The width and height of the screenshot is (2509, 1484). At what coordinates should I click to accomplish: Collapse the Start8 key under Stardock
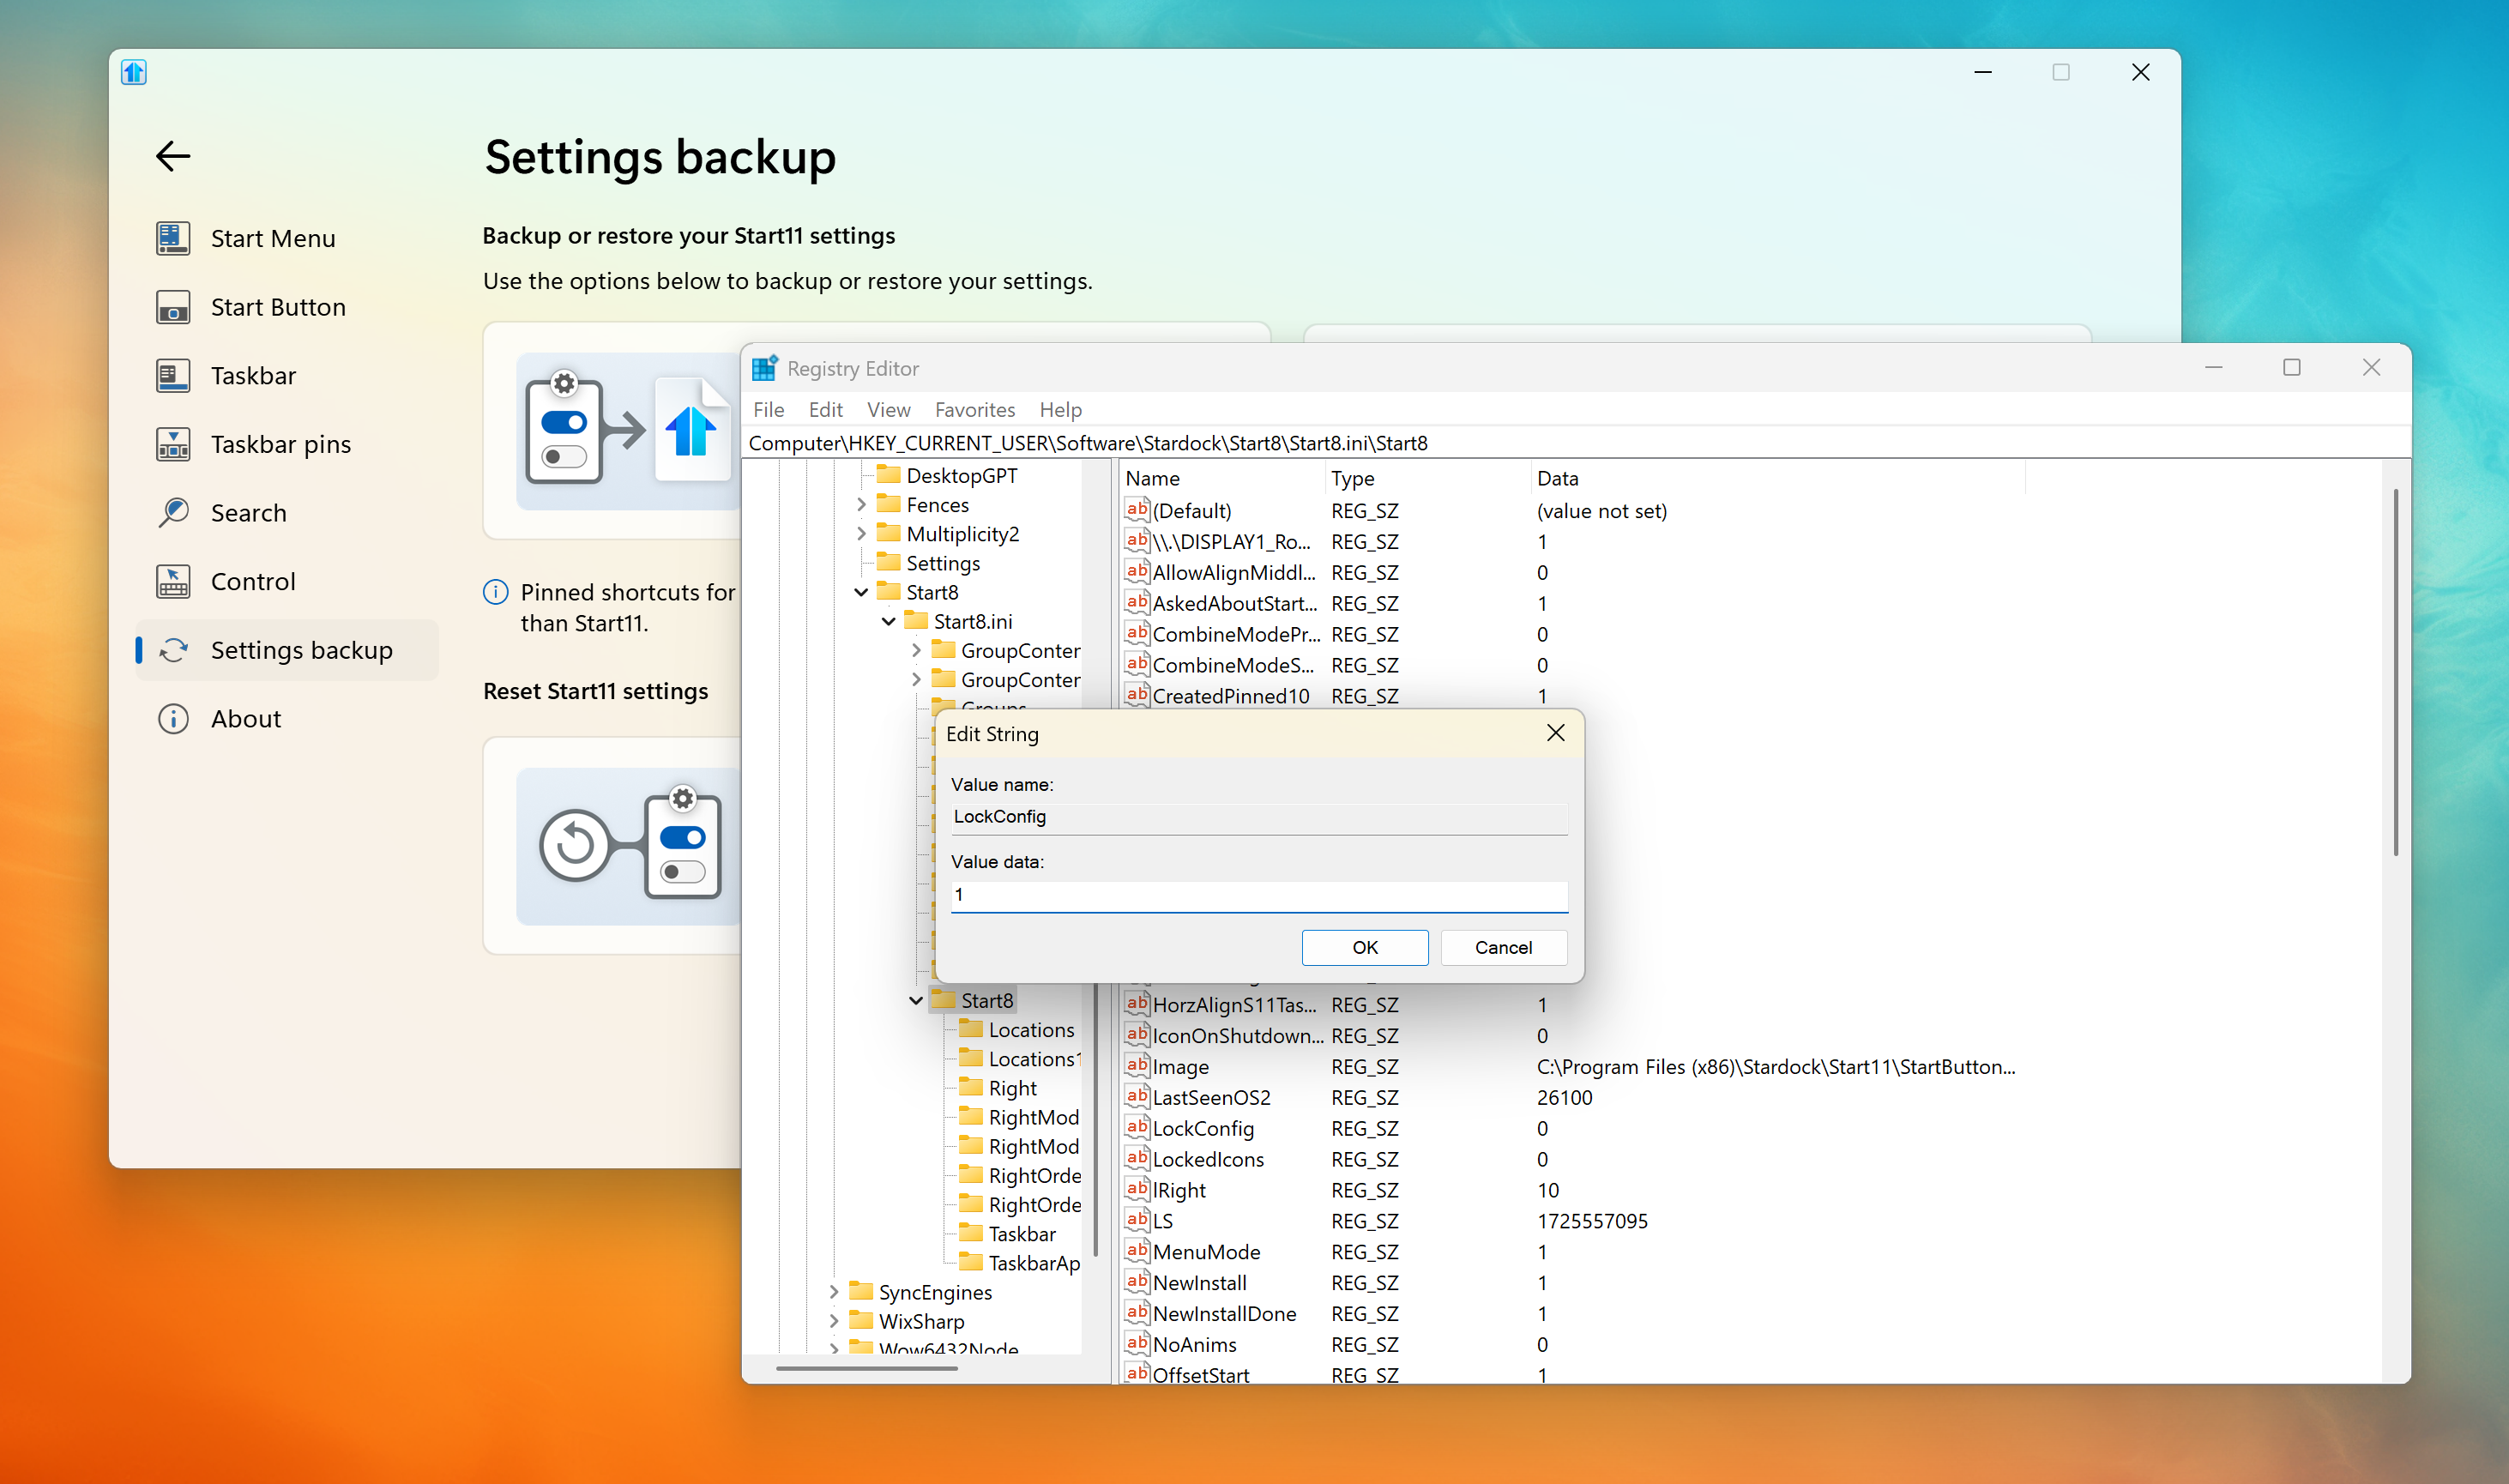861,592
